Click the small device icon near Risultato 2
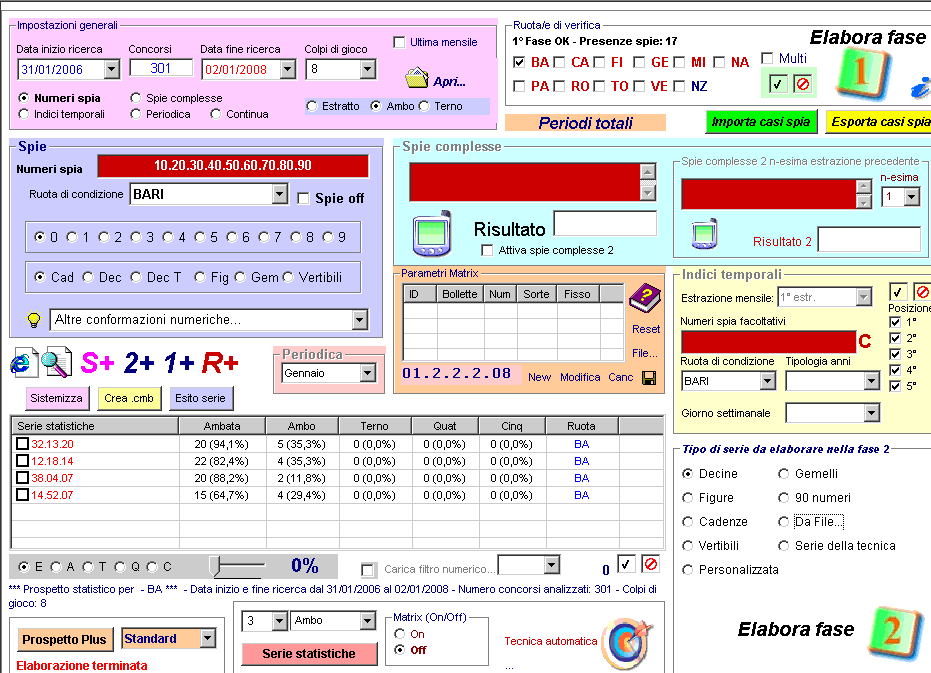931x673 pixels. [x=705, y=233]
